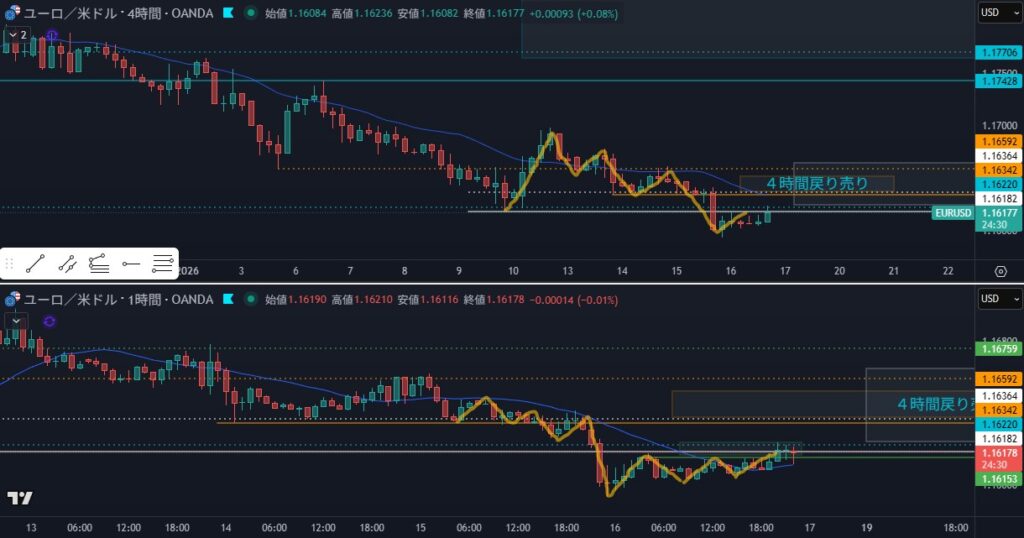
Task: Choose the trend-based regression channel tool icon
Action: 99,264
